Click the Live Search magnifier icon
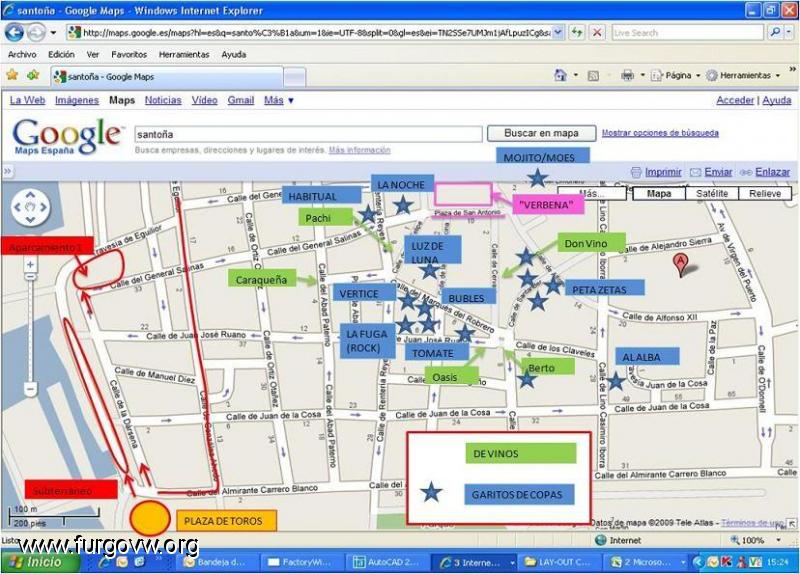This screenshot has width=800, height=574. pos(775,32)
